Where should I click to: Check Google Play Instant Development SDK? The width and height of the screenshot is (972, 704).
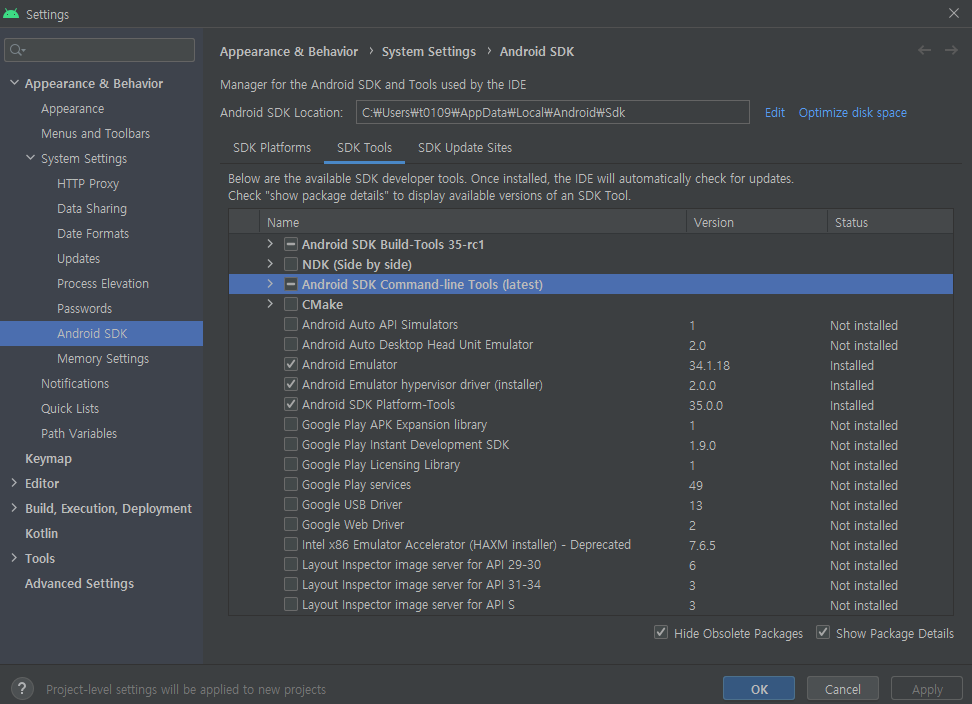(x=291, y=444)
